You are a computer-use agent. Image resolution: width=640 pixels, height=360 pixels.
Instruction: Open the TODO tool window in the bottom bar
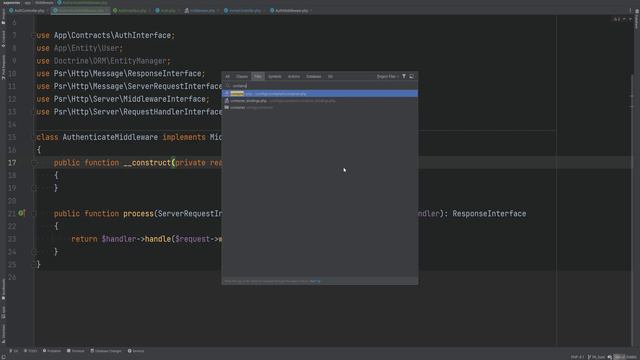pyautogui.click(x=31, y=351)
